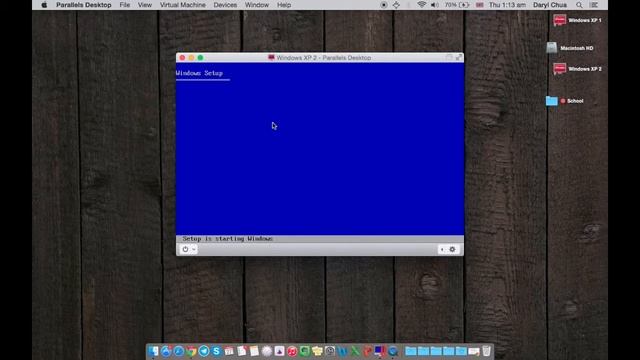Open iTunes from the dock
This screenshot has height=360, width=640.
292,351
